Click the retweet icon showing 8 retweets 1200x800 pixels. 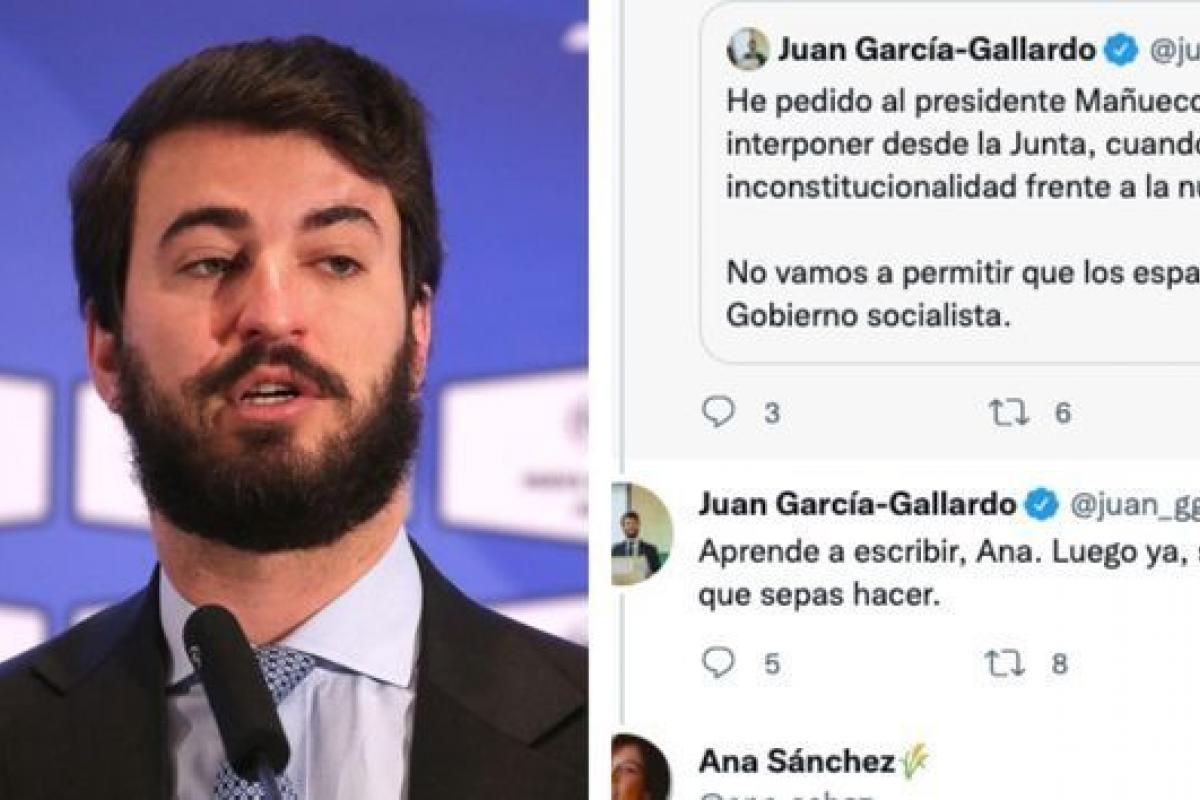point(1006,663)
